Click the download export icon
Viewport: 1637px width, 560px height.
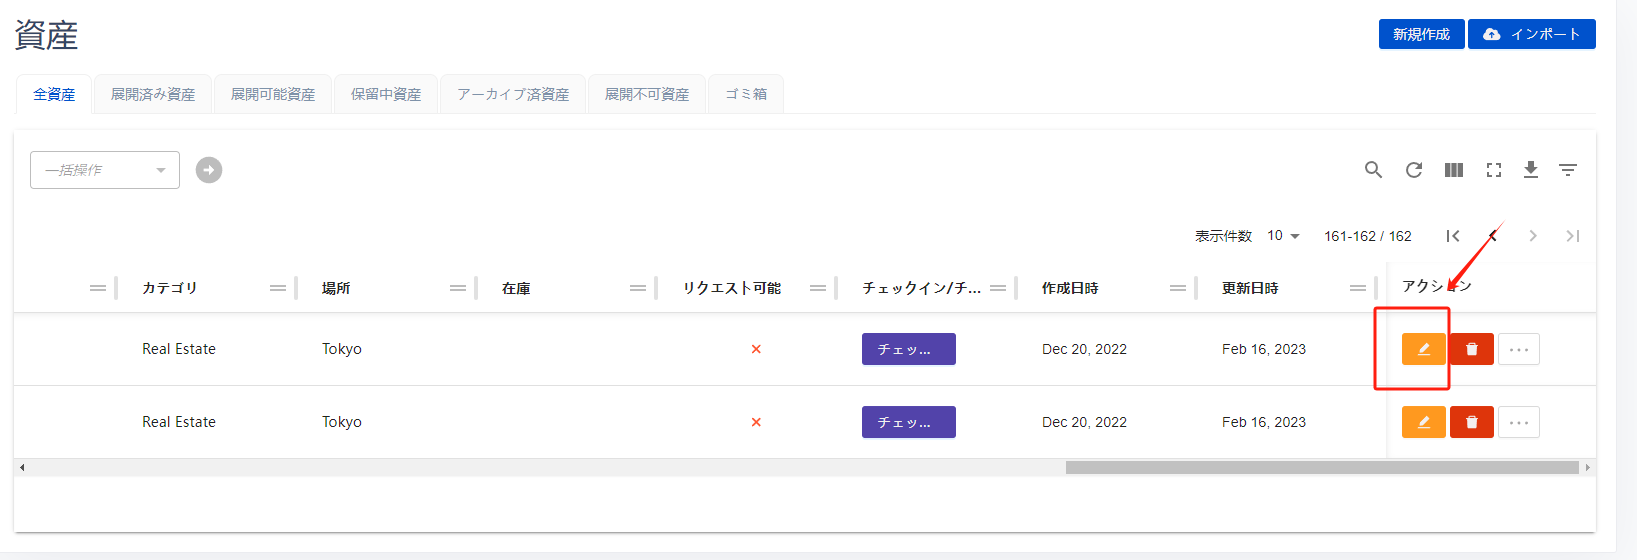(x=1530, y=170)
